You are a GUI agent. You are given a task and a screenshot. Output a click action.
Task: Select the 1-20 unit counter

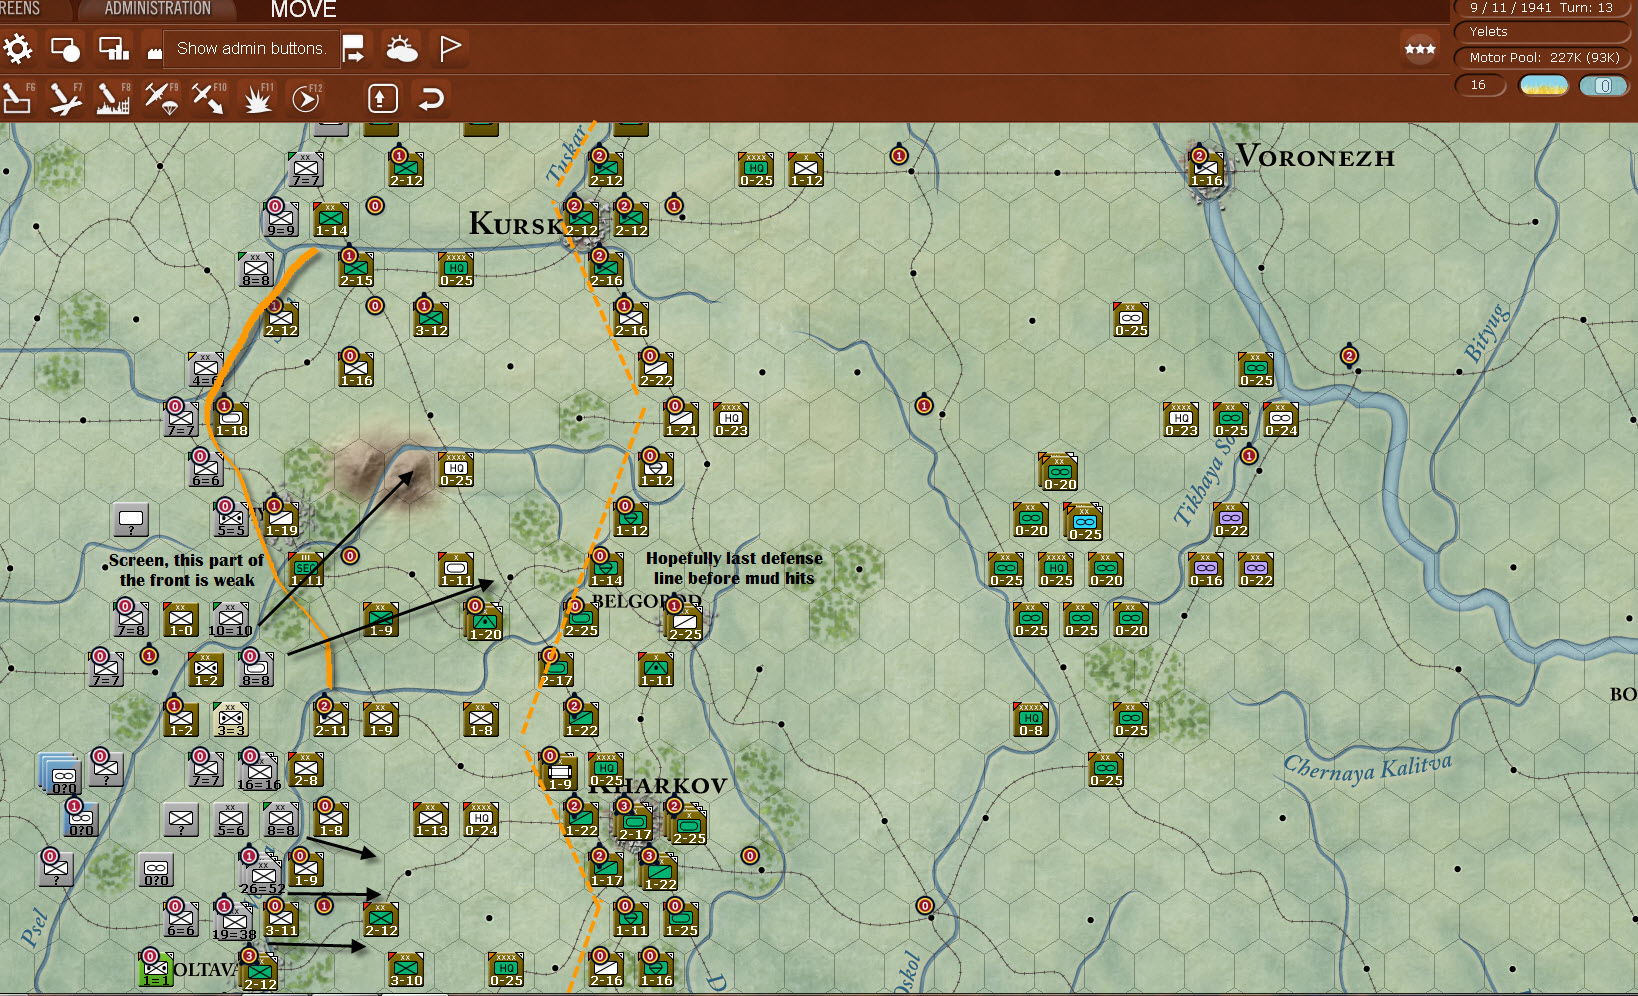coord(485,623)
